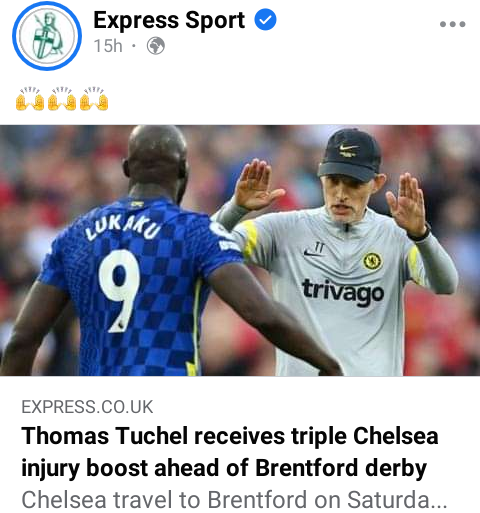Click the Nike swoosh on the cap
Viewport: 480px width, 513px height.
click(349, 147)
